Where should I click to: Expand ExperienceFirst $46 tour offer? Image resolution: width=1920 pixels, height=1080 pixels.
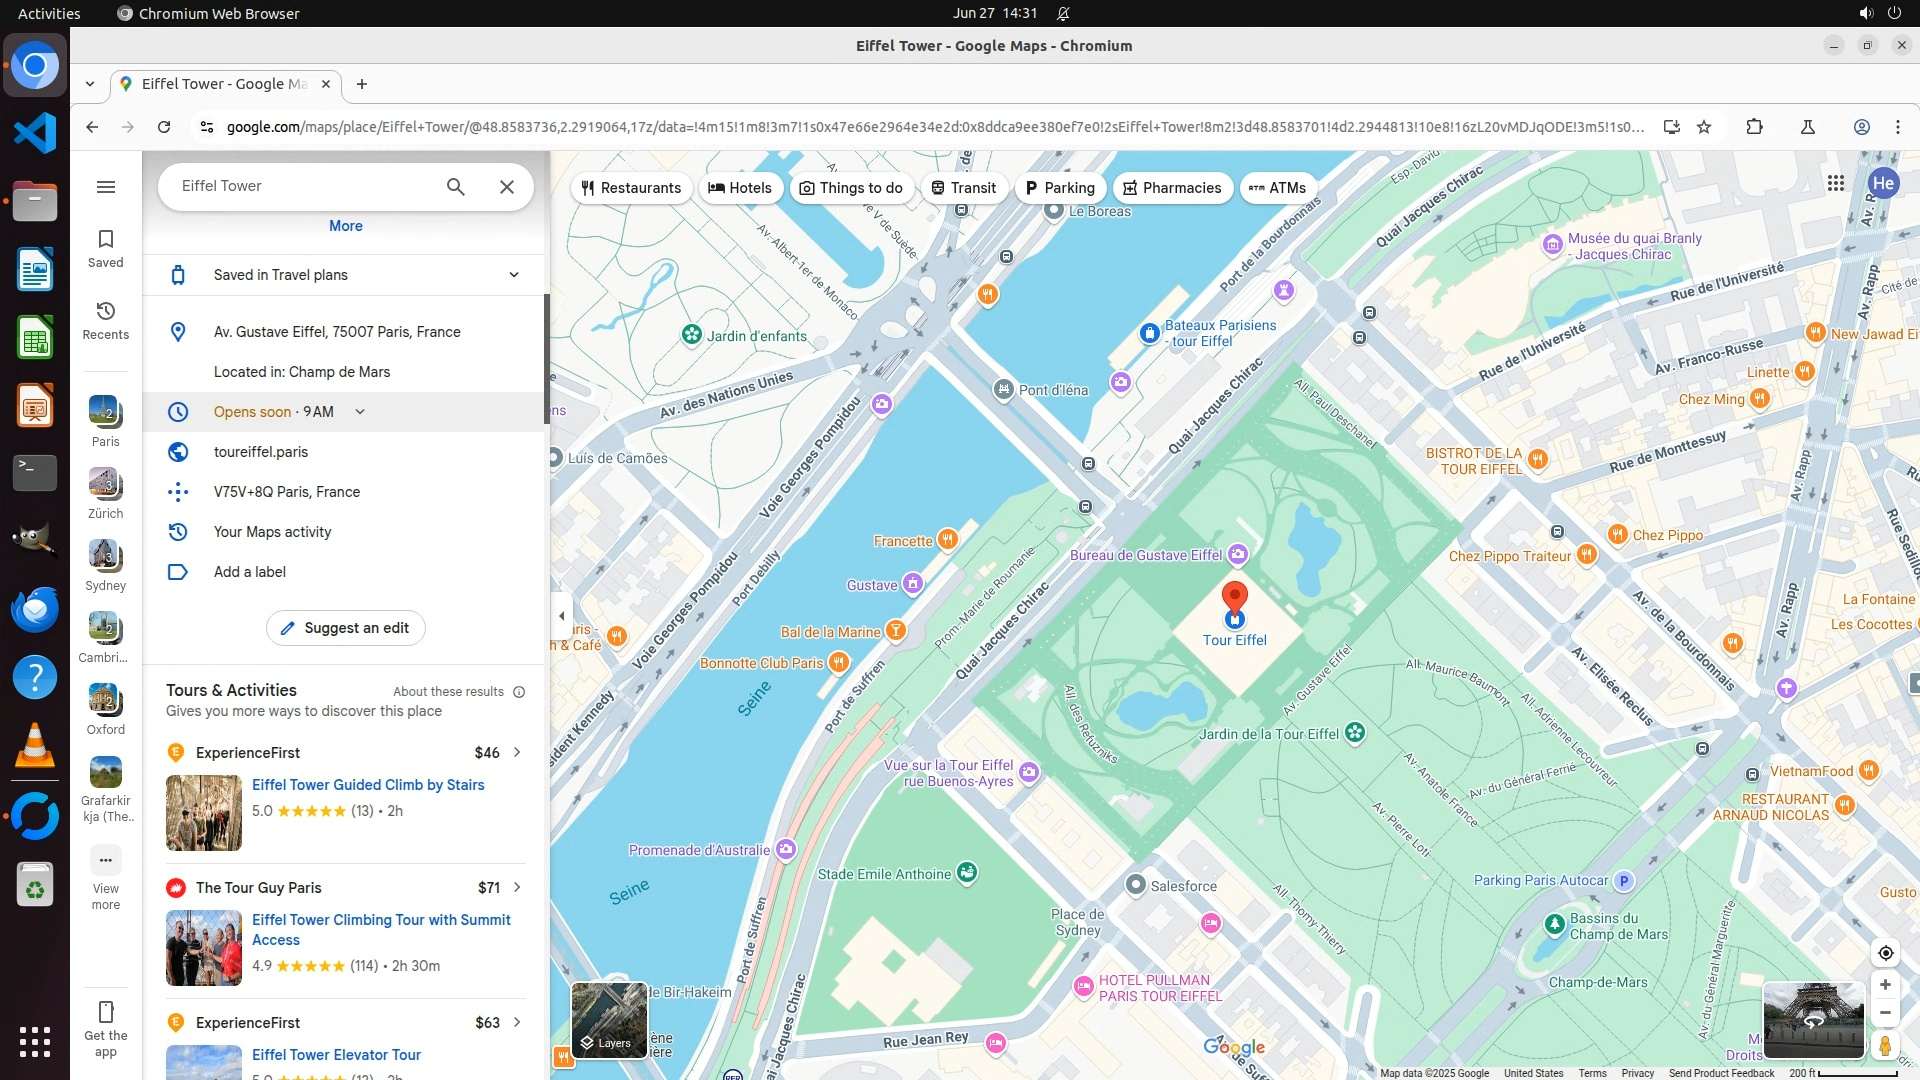pyautogui.click(x=517, y=752)
